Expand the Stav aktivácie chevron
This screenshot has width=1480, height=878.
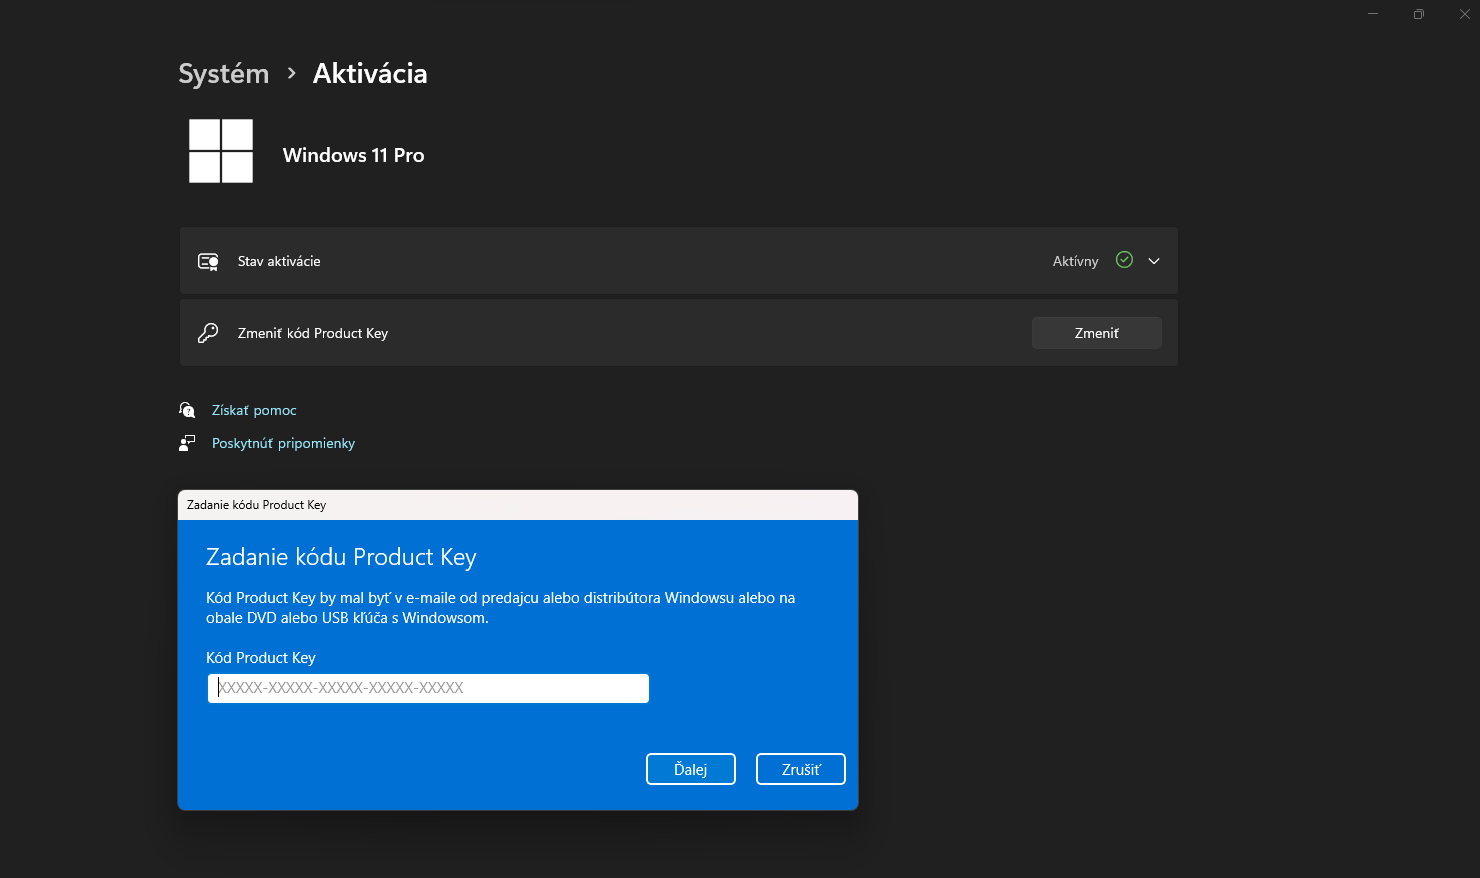point(1154,261)
